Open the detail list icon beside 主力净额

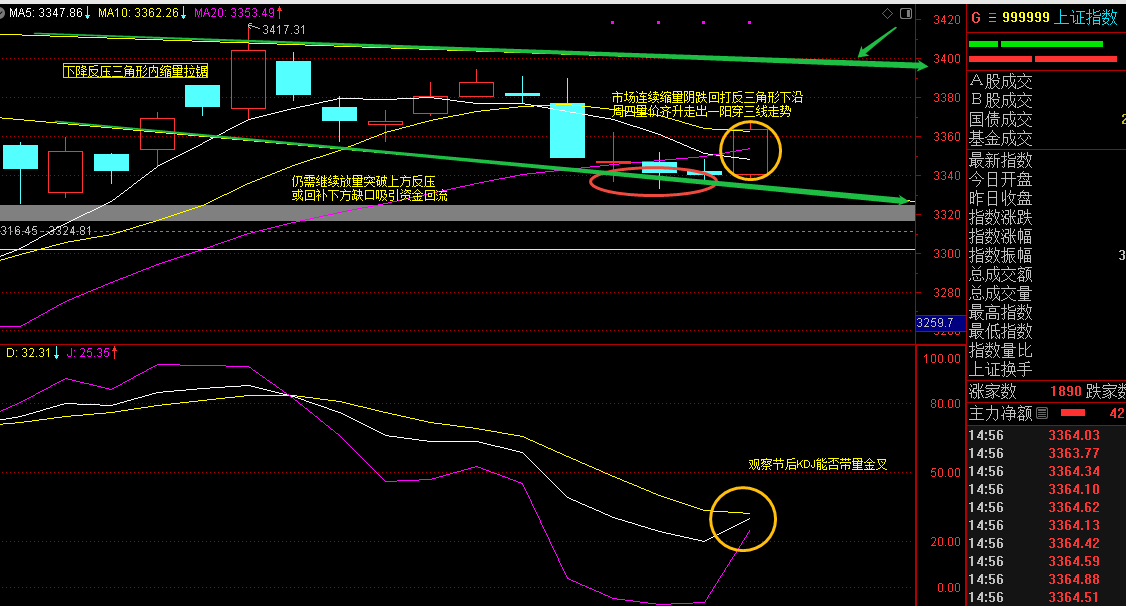(1042, 413)
